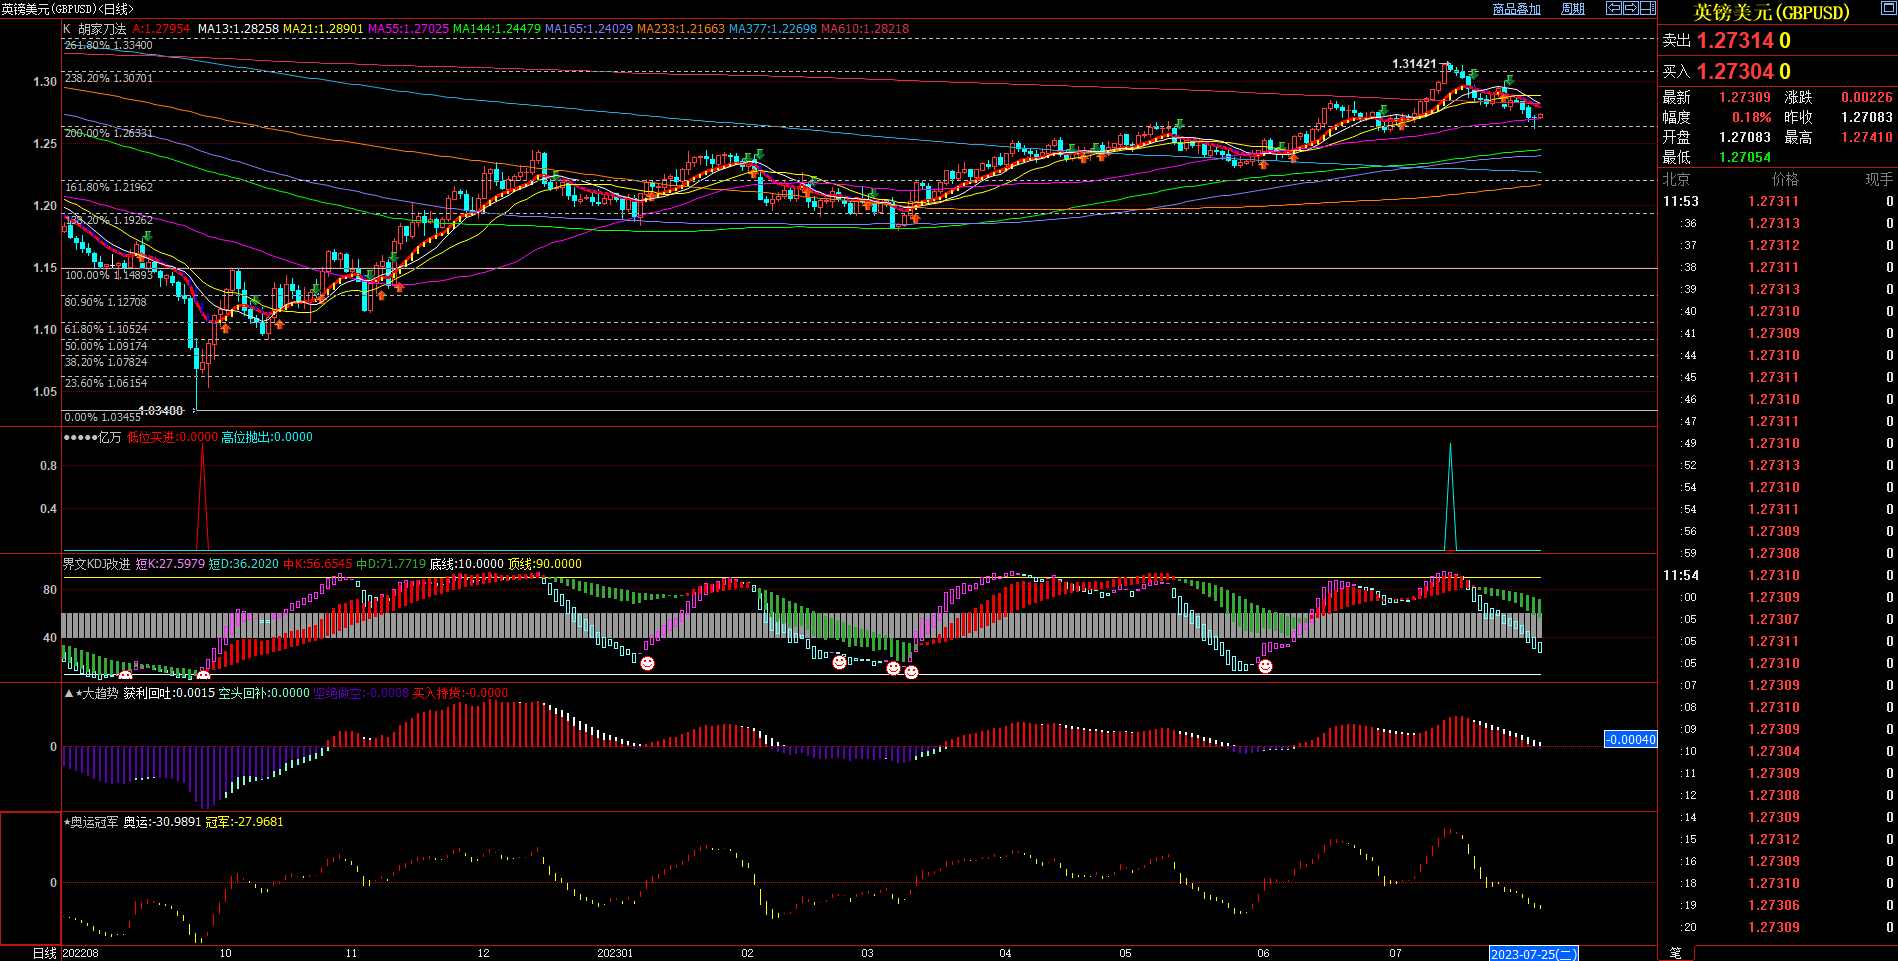Open the 商品叠加 overlay link

(x=1516, y=9)
